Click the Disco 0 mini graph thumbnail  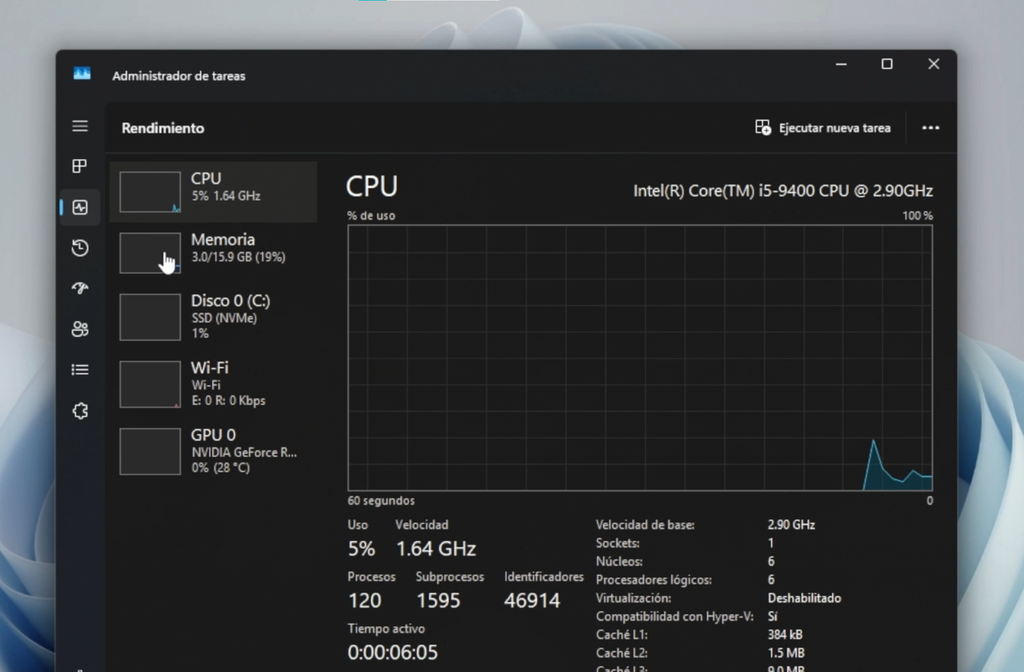click(x=150, y=317)
